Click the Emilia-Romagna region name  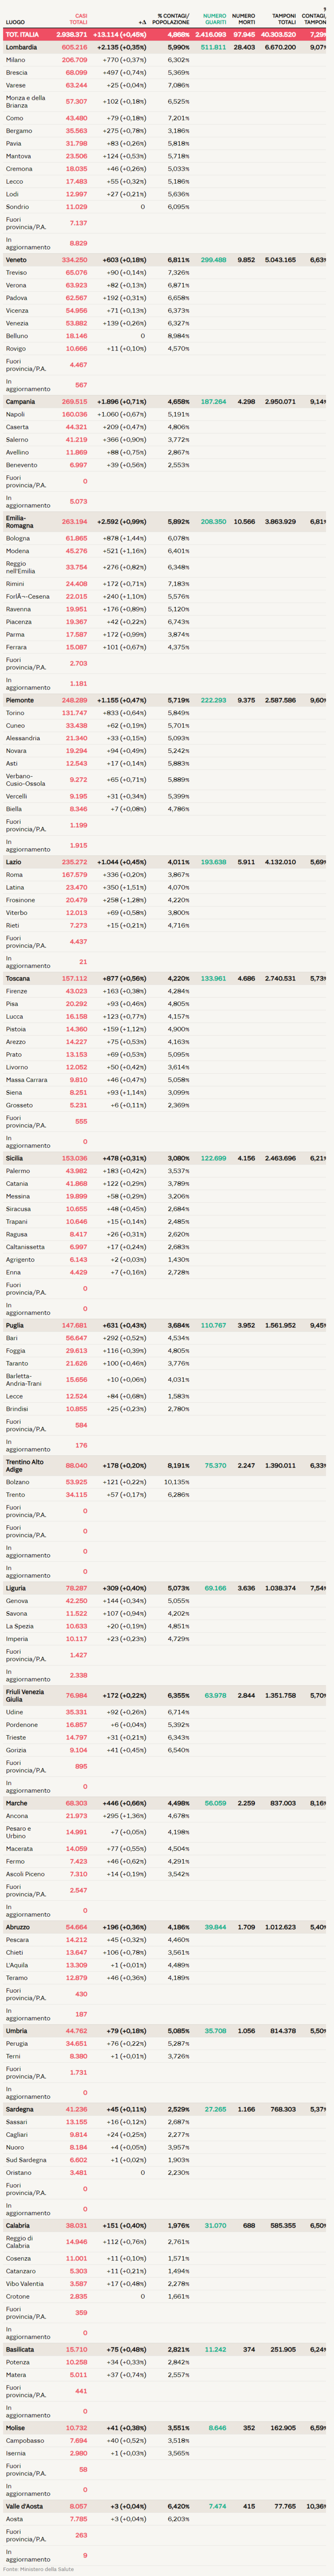20,521
